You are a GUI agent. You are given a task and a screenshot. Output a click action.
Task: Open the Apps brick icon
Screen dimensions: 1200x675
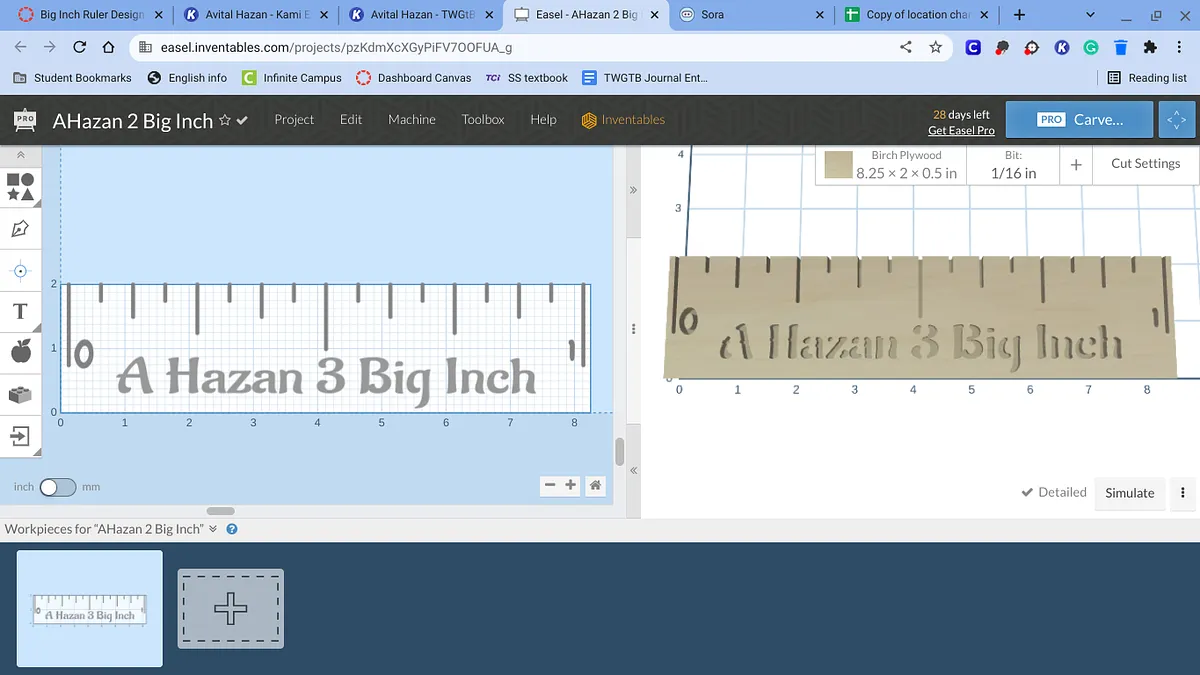[20, 394]
